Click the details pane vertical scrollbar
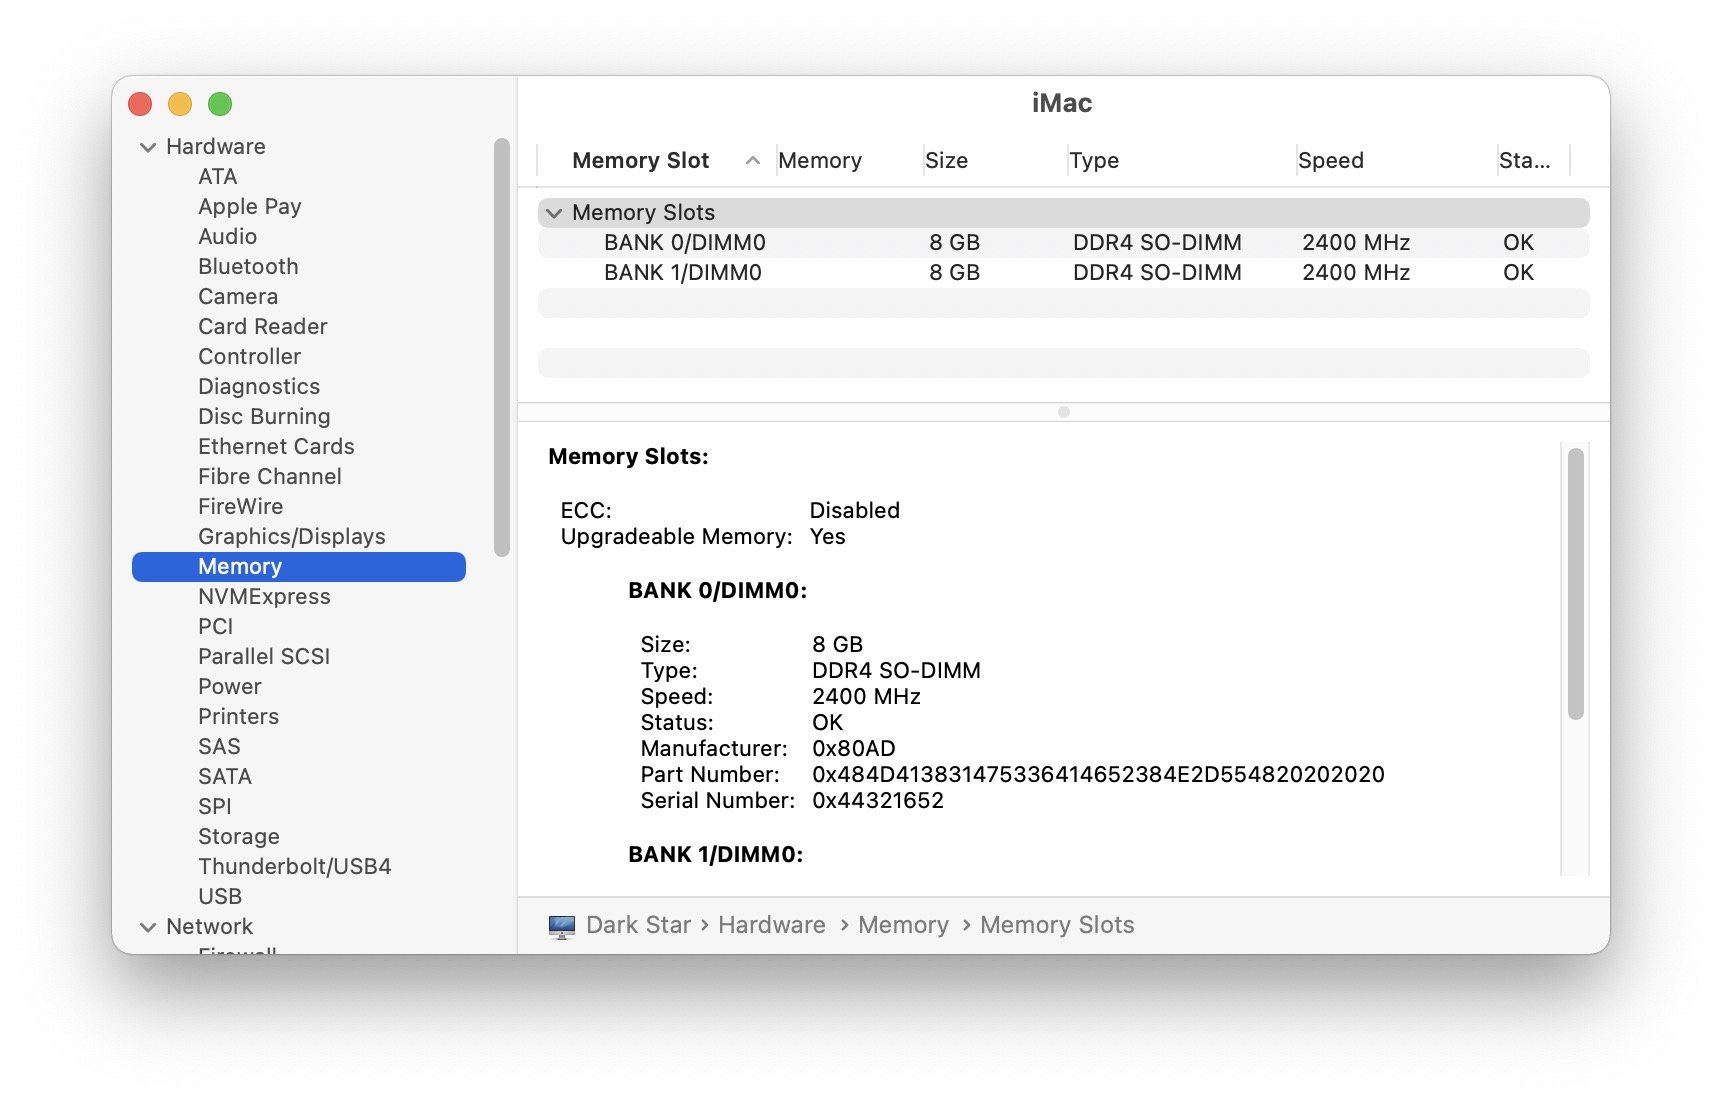 (1576, 584)
